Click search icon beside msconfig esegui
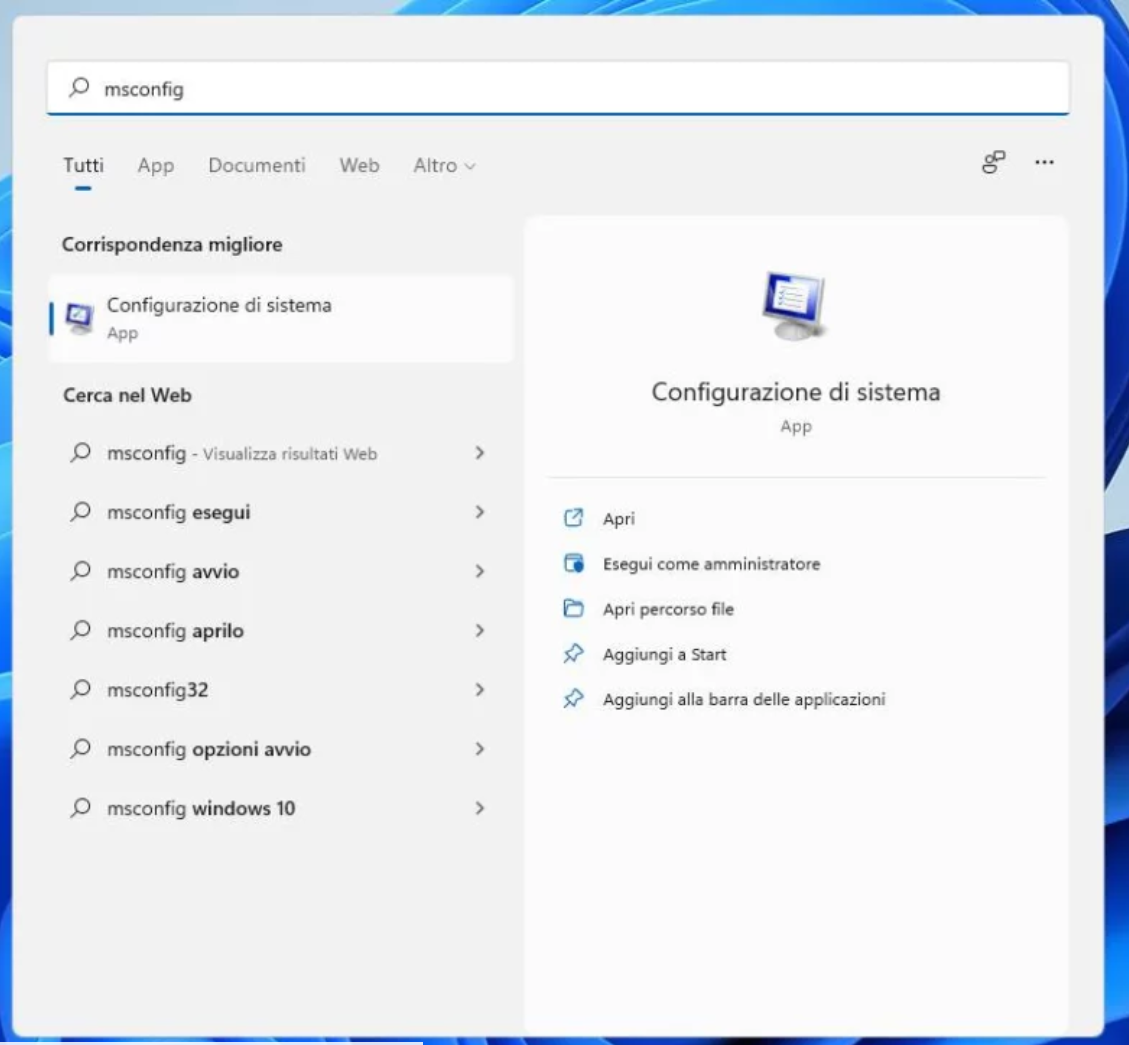Image resolution: width=1129 pixels, height=1045 pixels. [x=81, y=512]
